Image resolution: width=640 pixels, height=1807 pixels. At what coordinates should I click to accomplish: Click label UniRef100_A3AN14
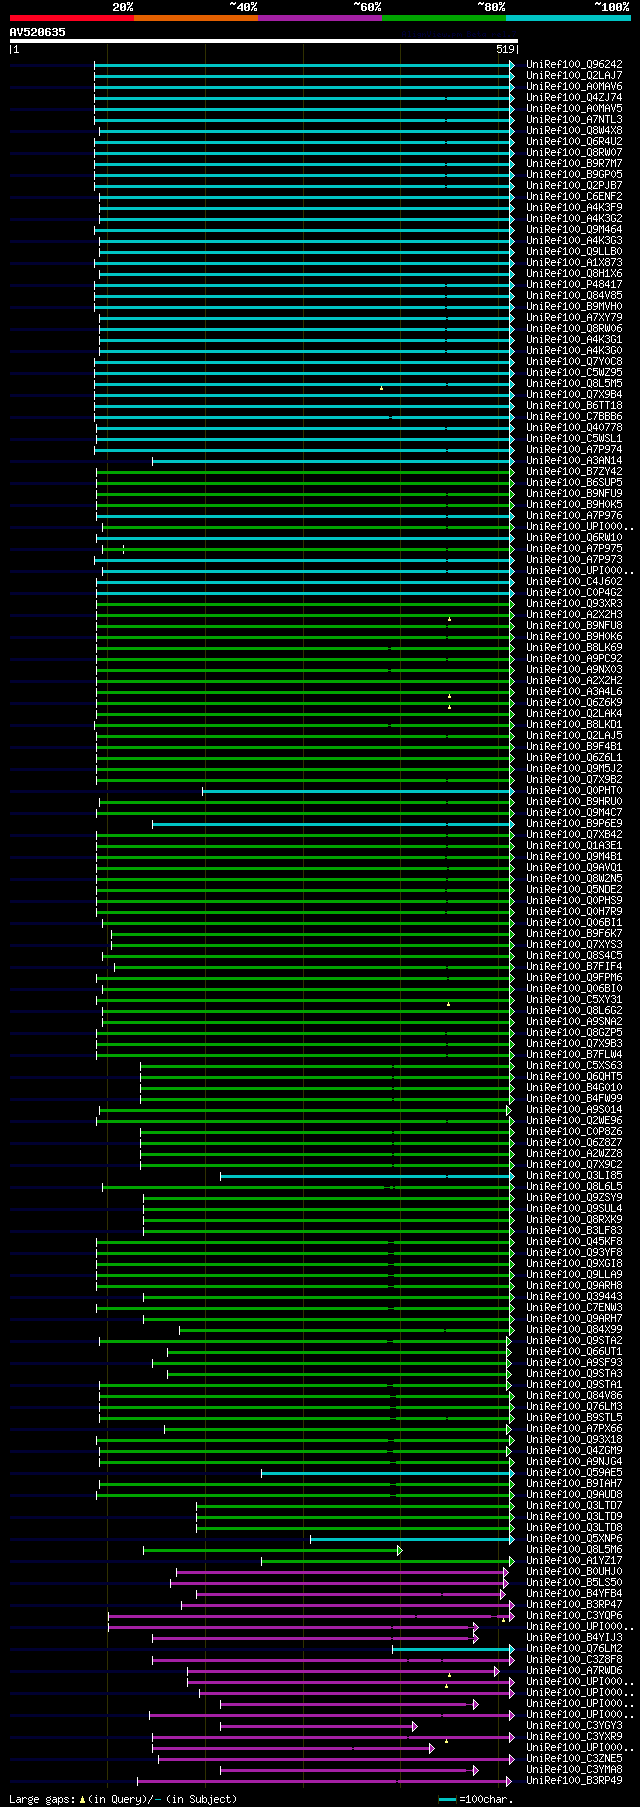574,461
